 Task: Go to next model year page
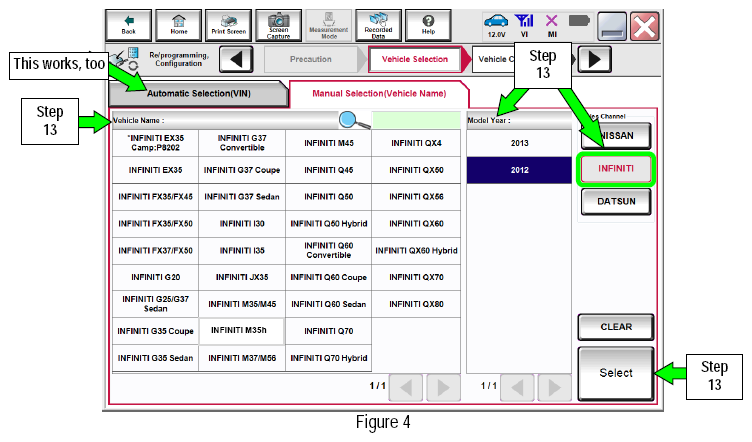click(554, 387)
